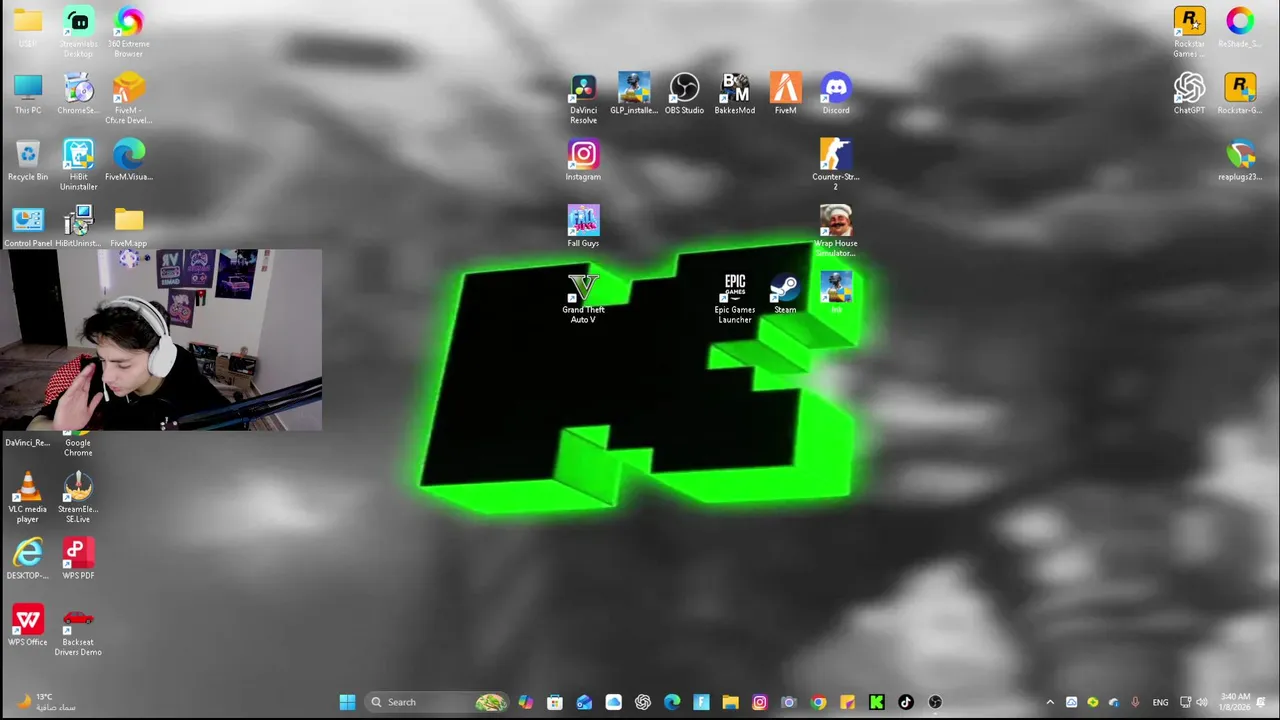Launch GLP_installer desktop icon
Viewport: 1280px width, 720px height.
(634, 94)
